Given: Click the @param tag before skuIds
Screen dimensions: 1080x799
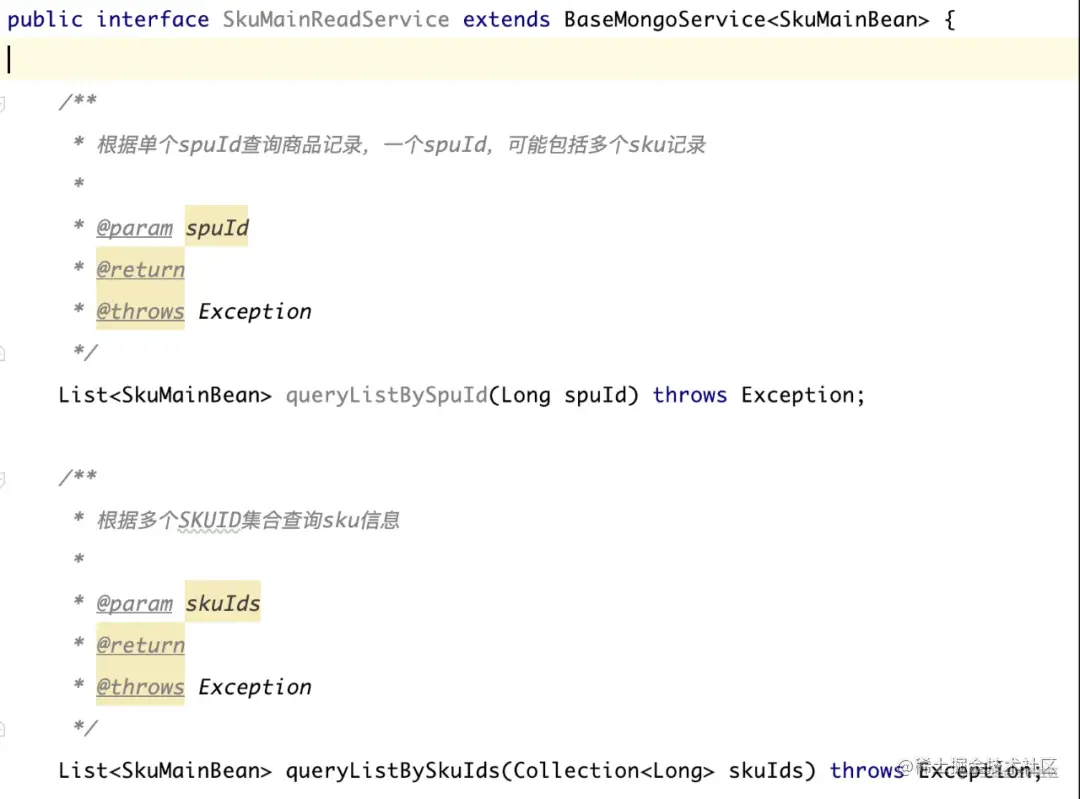Looking at the screenshot, I should (x=134, y=603).
